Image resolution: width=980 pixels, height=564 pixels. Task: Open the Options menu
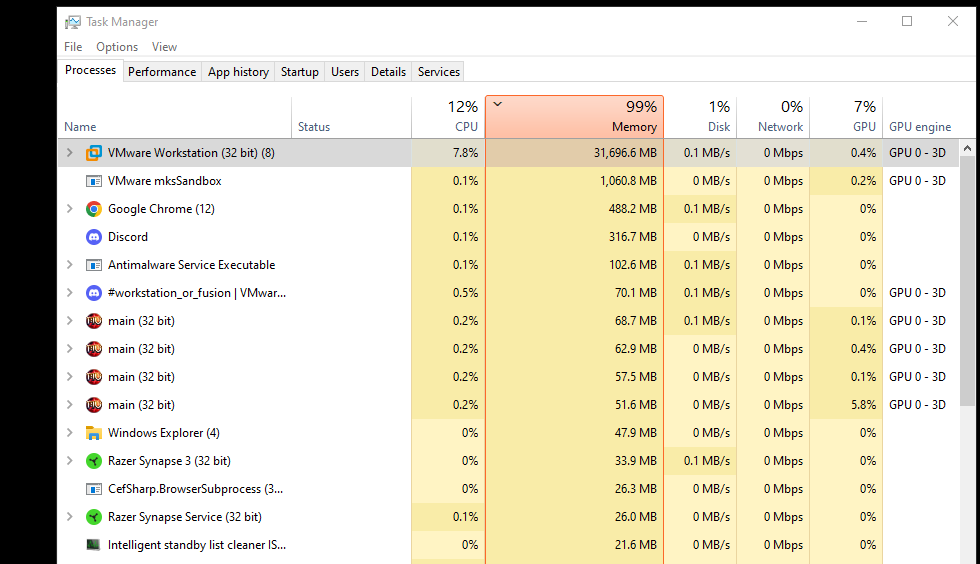(x=117, y=47)
